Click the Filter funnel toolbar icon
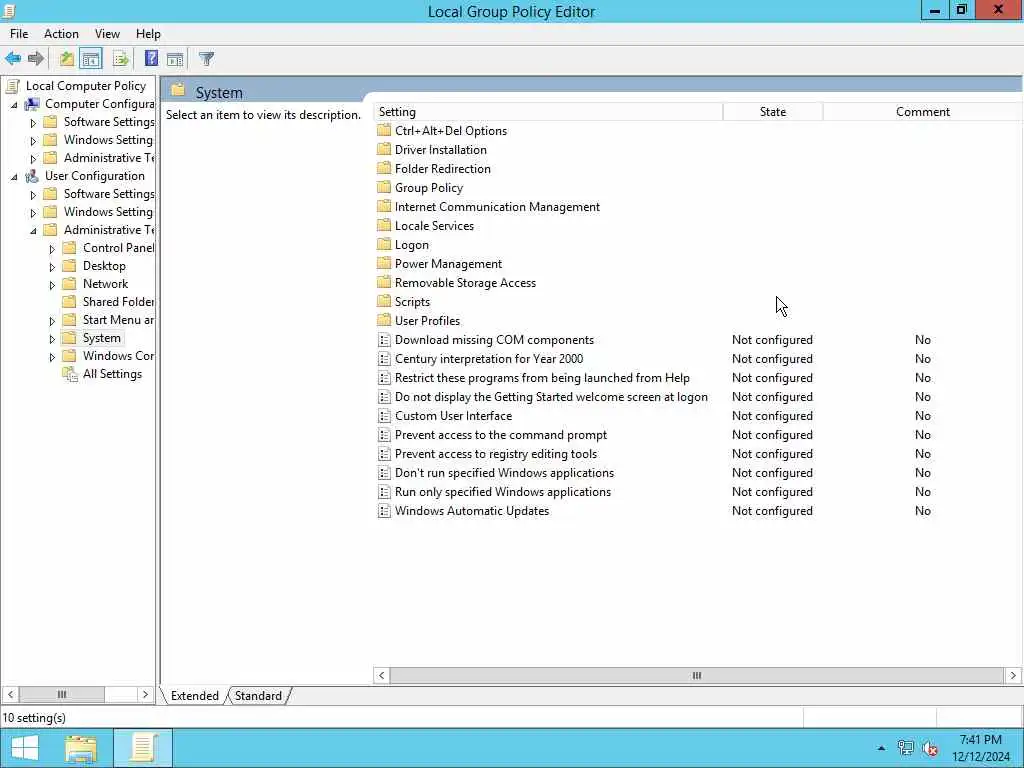 pyautogui.click(x=206, y=59)
